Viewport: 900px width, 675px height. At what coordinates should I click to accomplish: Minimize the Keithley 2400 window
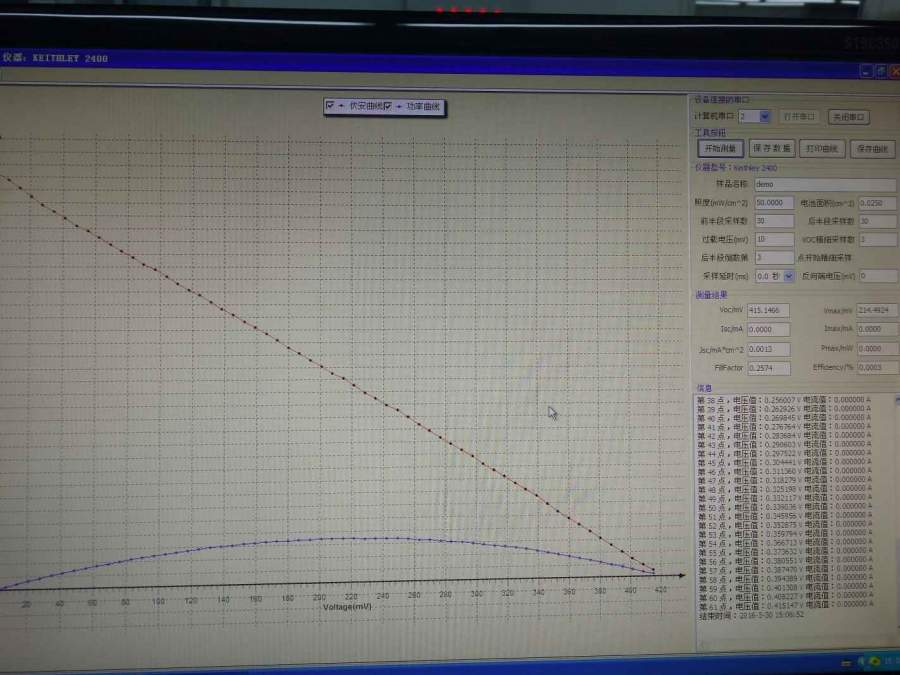point(866,71)
